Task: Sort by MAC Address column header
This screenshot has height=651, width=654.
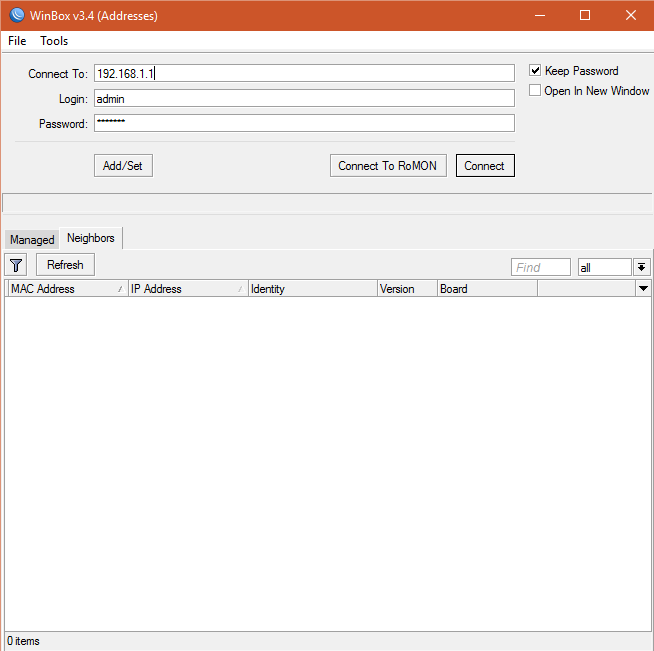Action: click(x=68, y=289)
